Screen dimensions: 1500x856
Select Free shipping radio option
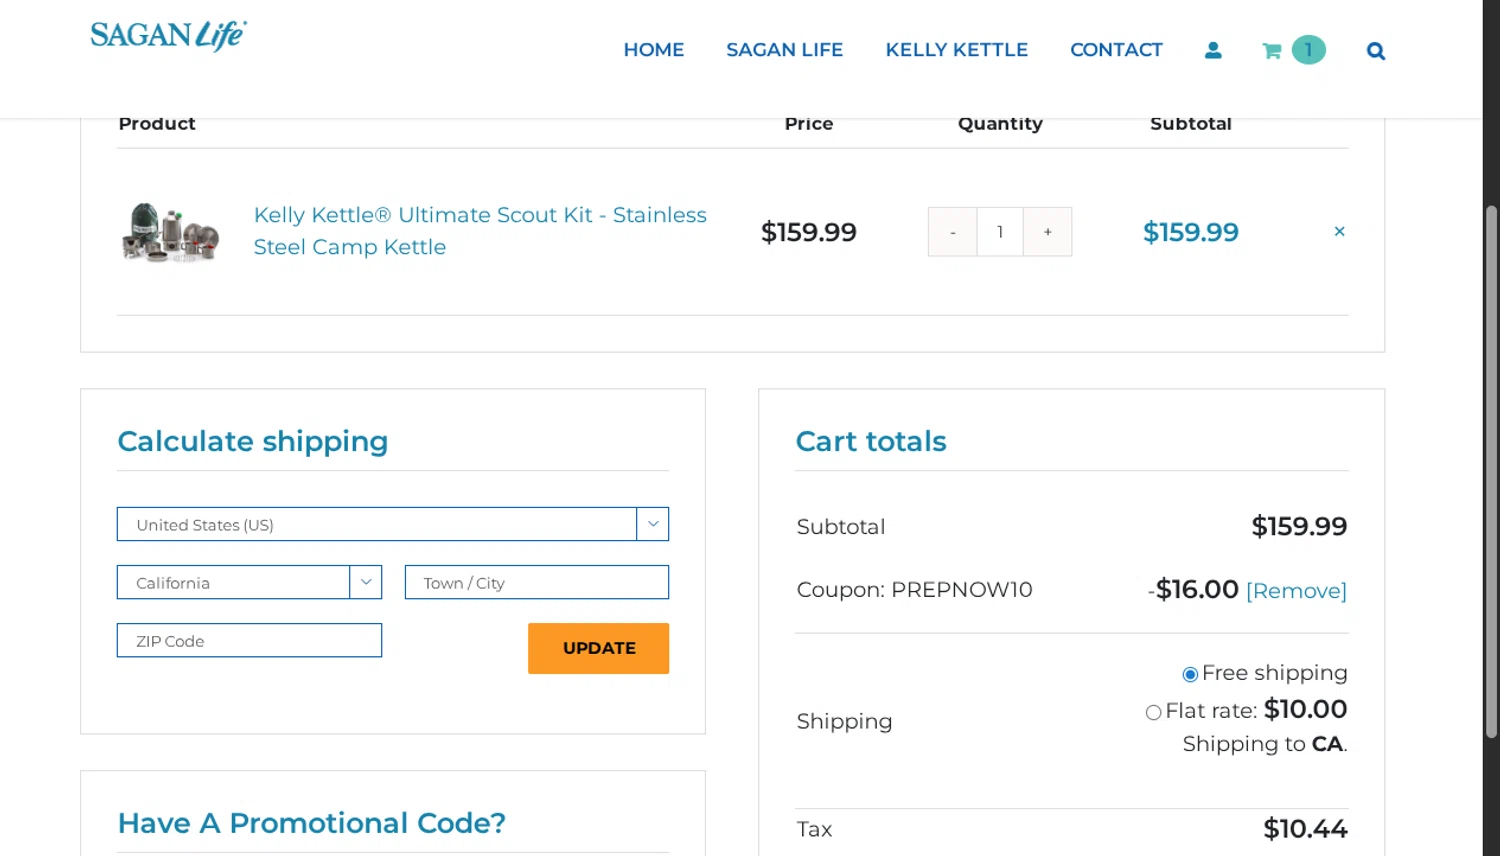tap(1190, 674)
